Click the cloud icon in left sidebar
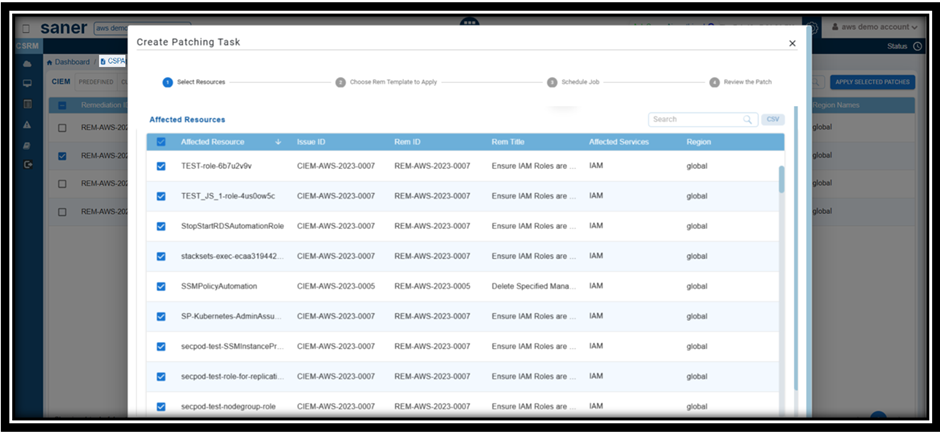This screenshot has width=940, height=434. coord(27,64)
